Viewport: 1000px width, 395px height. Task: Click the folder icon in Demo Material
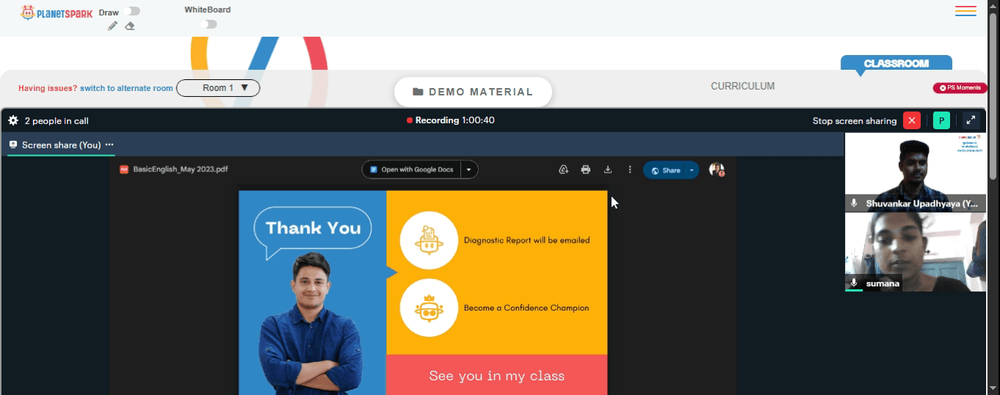(418, 92)
